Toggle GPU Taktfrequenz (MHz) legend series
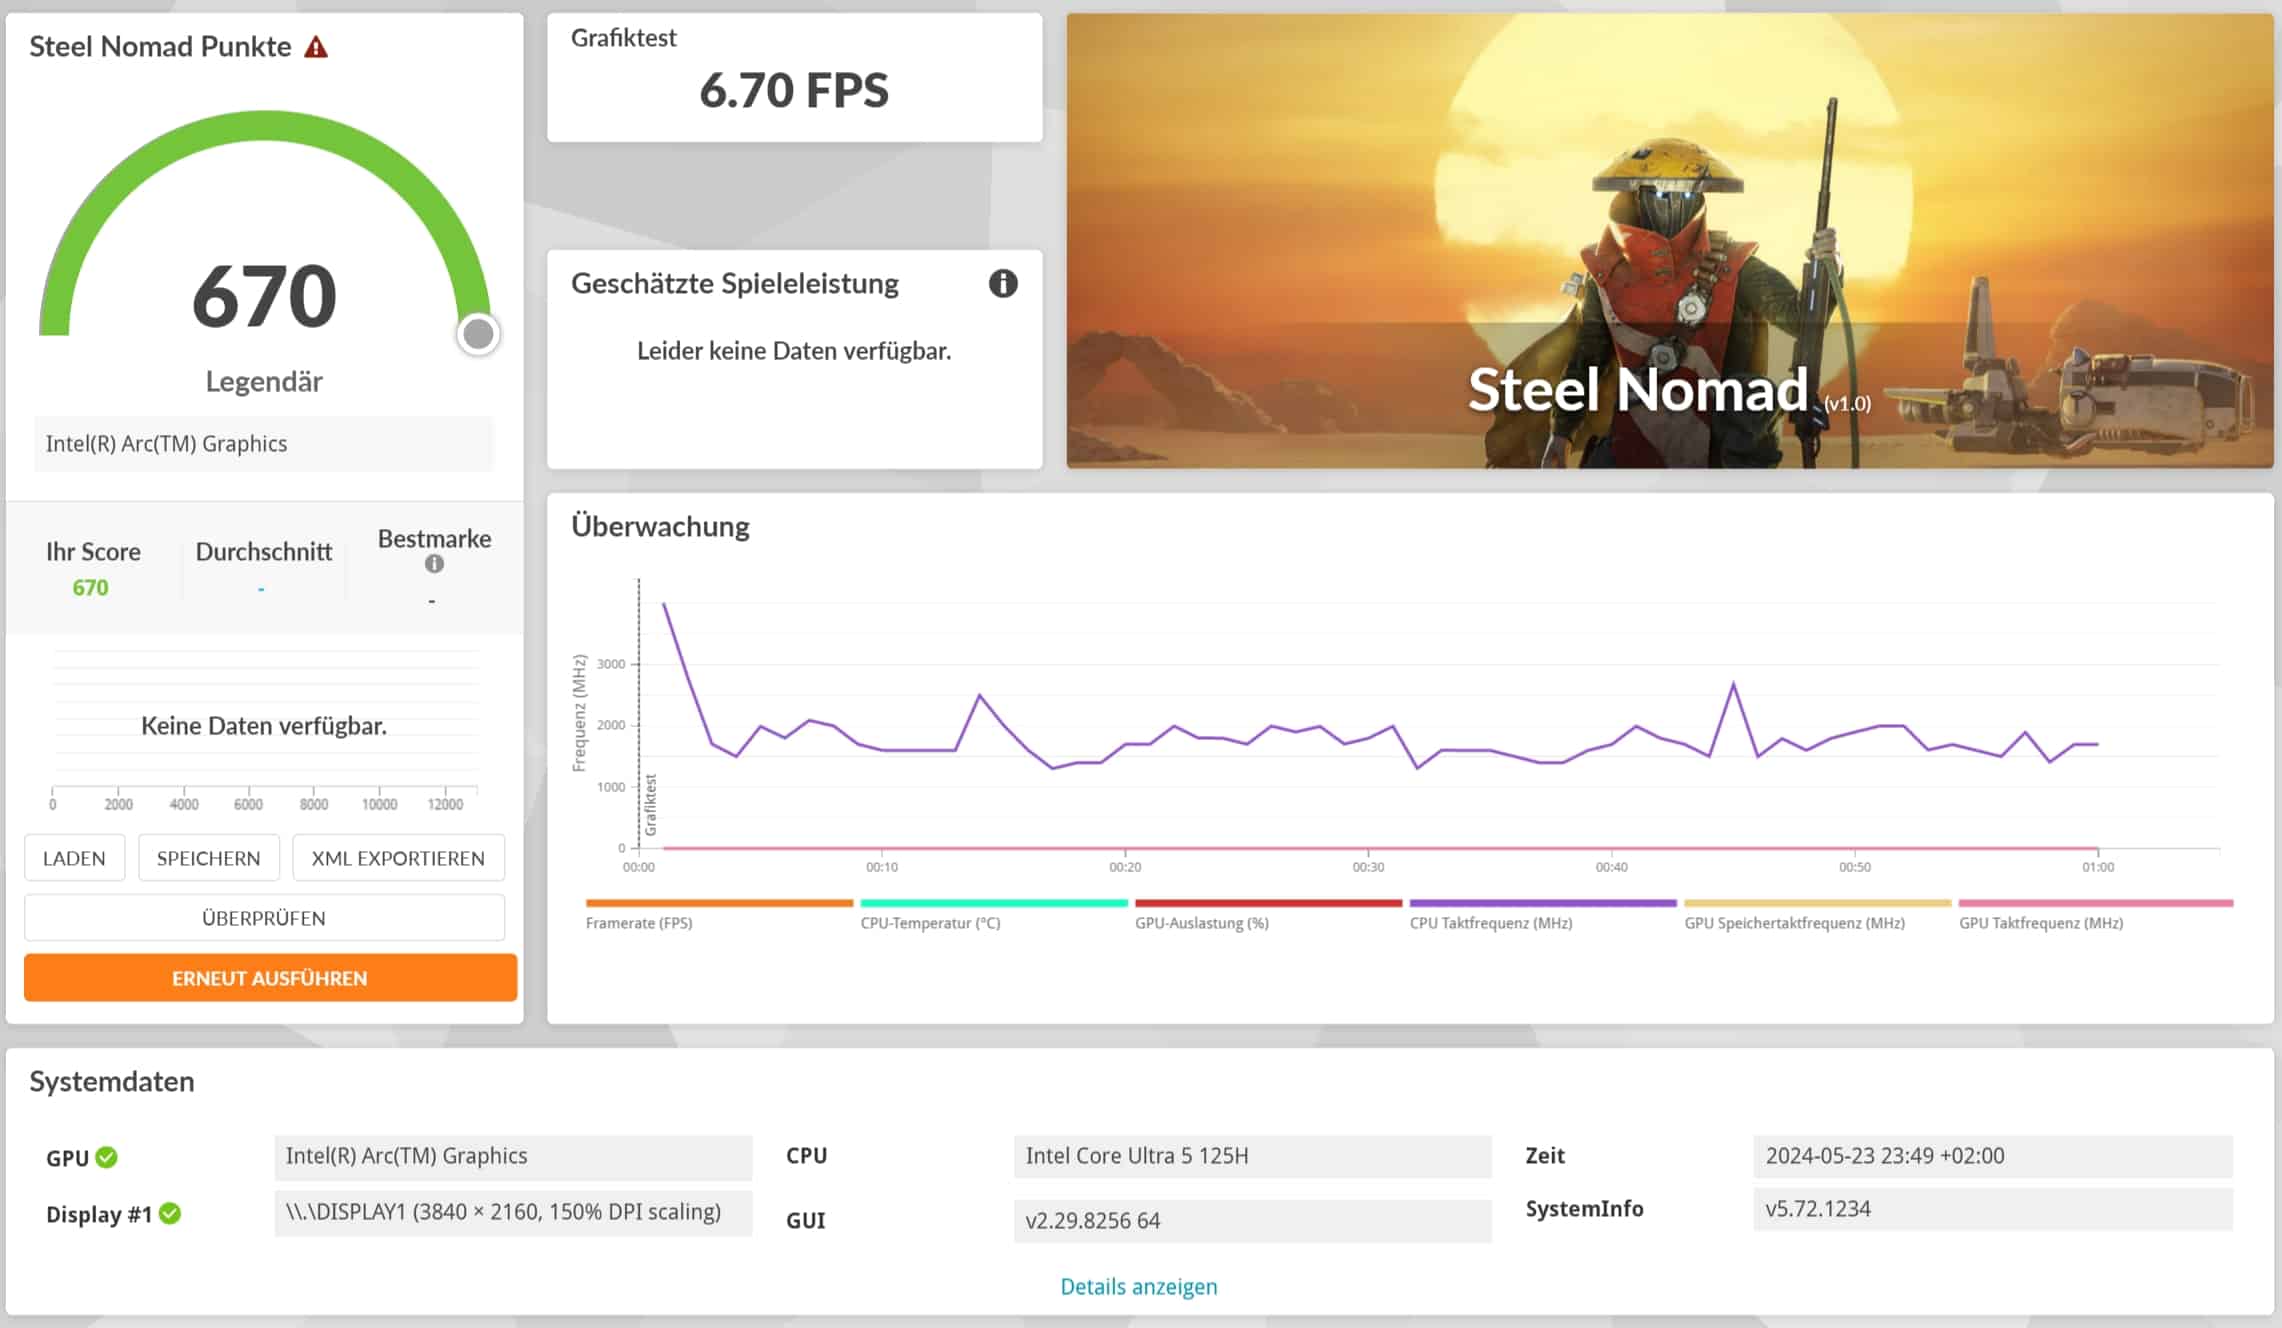The width and height of the screenshot is (2282, 1328). 2040,922
